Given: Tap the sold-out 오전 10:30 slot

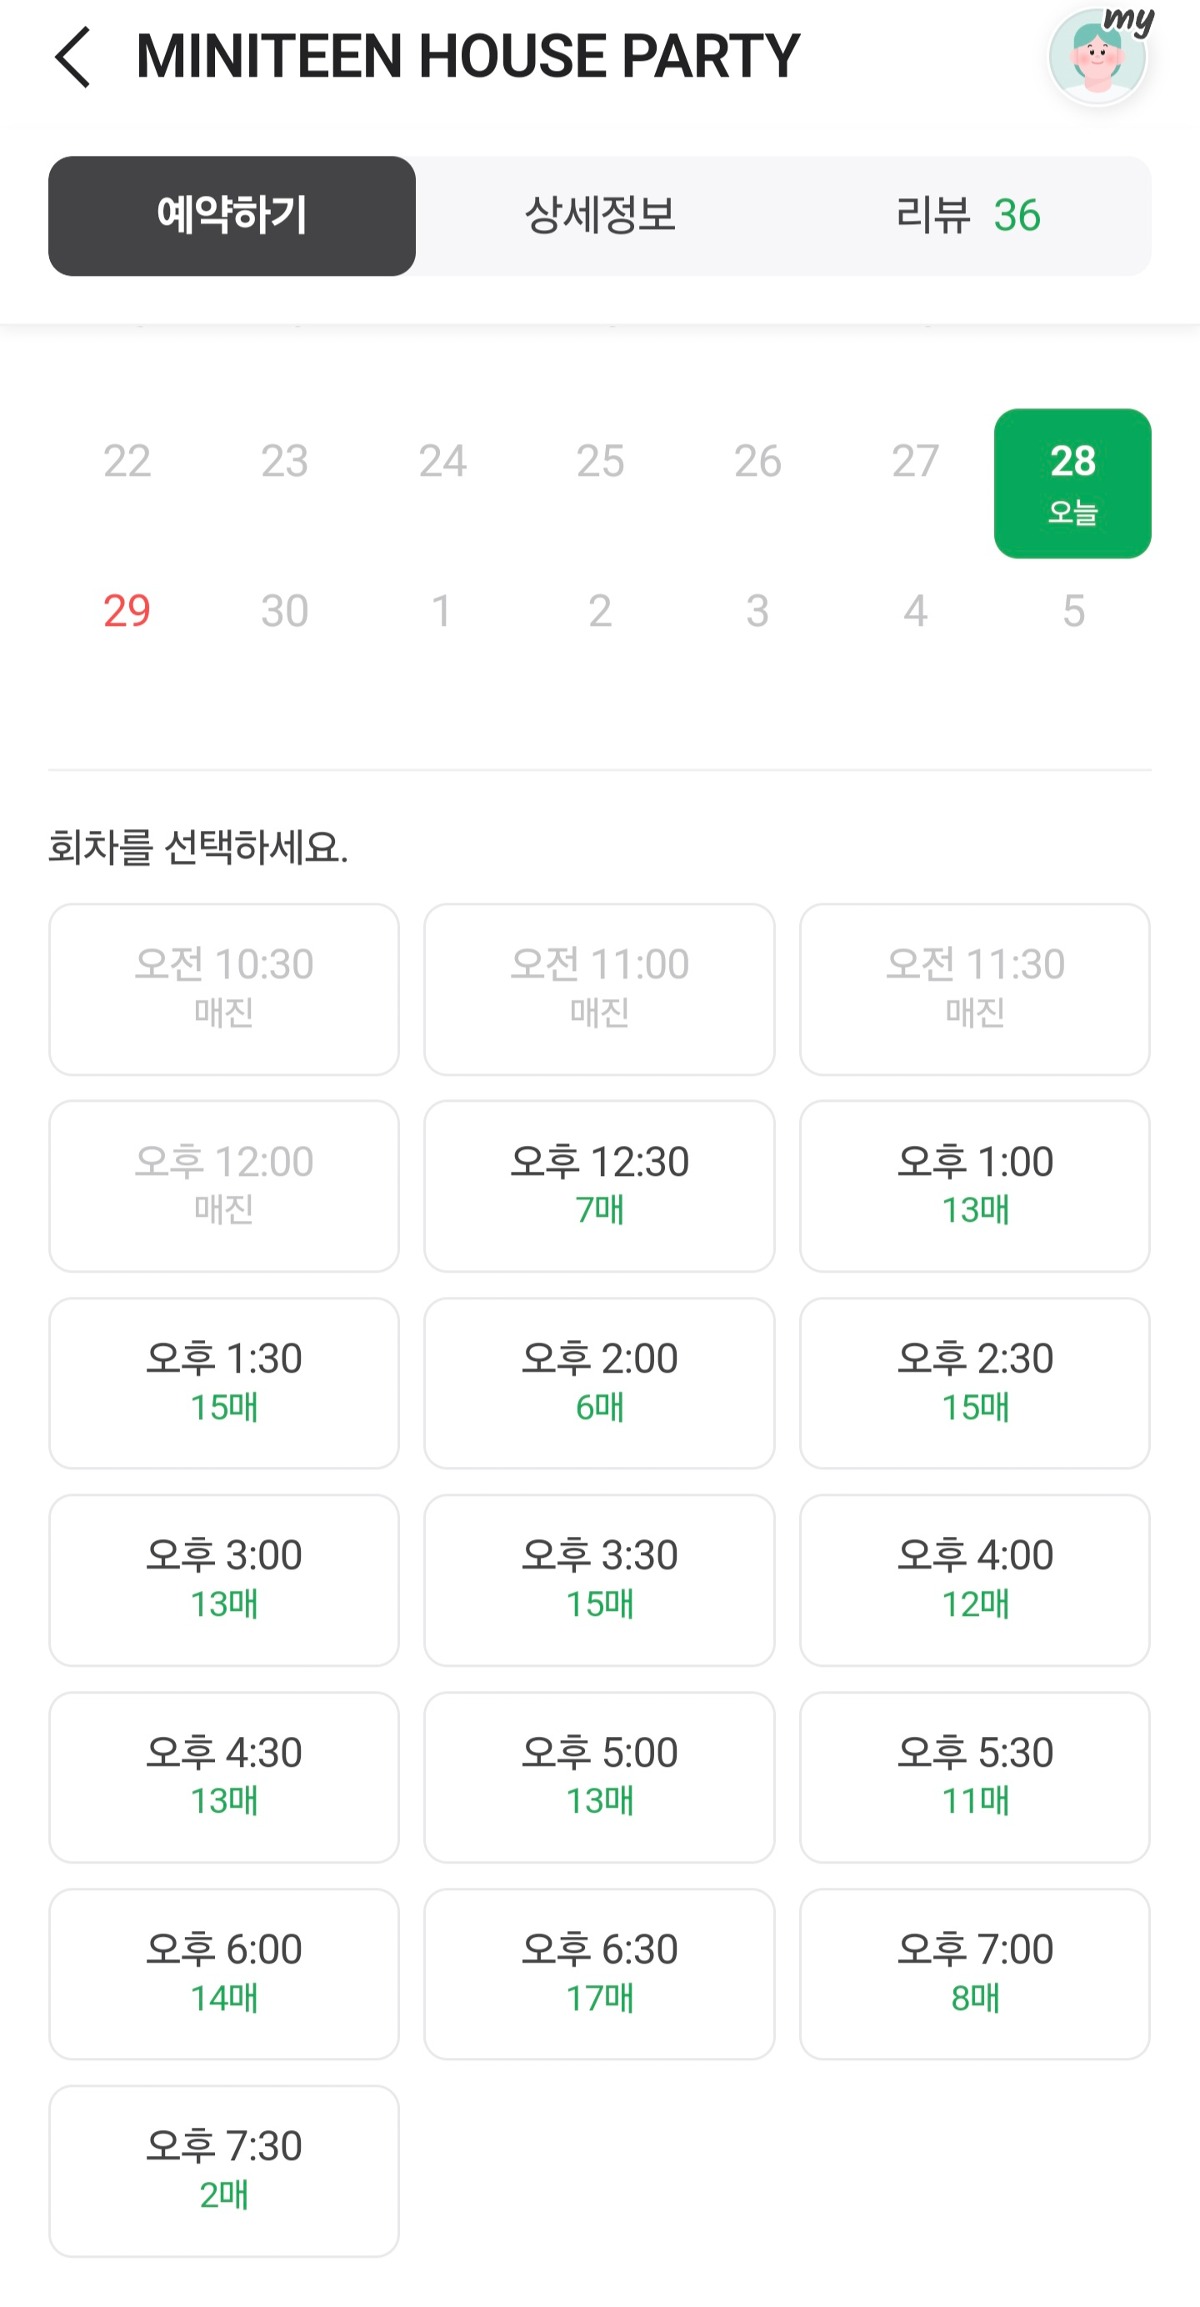Looking at the screenshot, I should [224, 988].
